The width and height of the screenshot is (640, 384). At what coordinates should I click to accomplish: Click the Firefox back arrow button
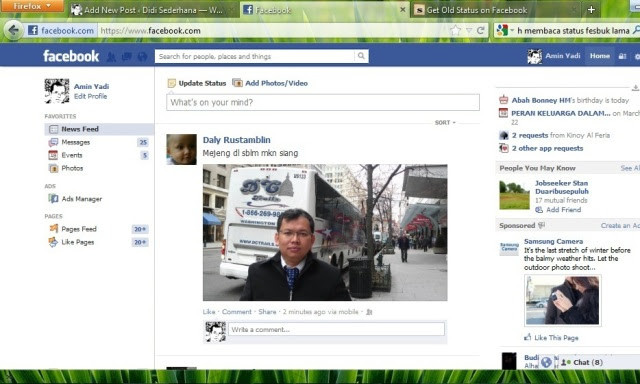13,30
